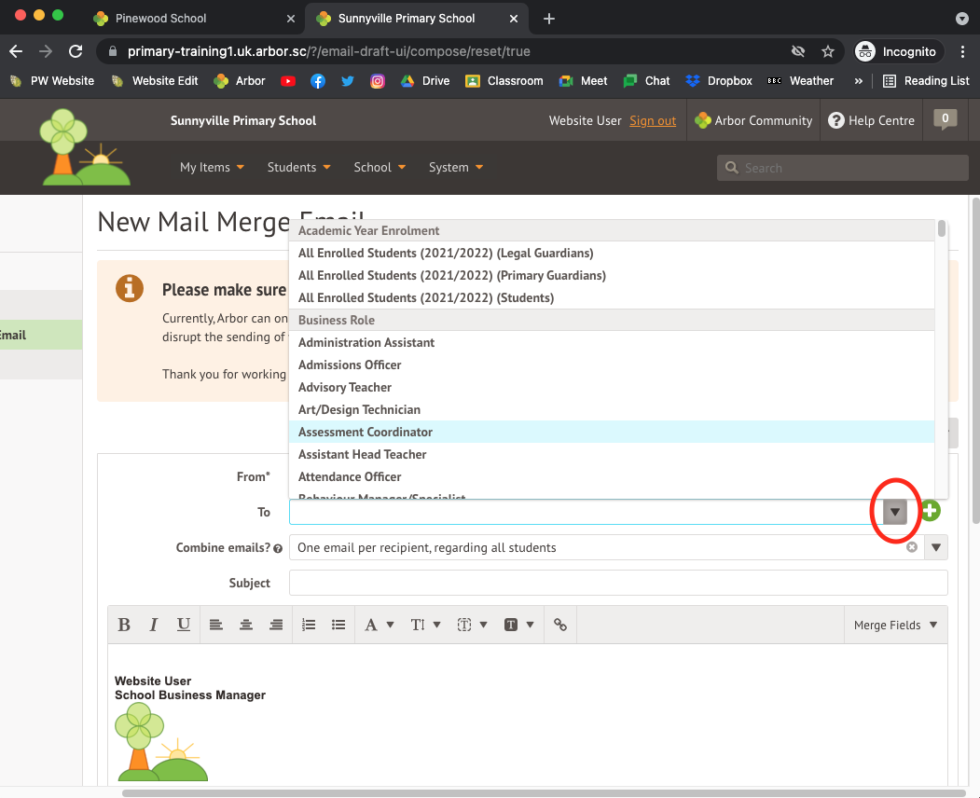The height and width of the screenshot is (798, 980).
Task: Click the insert link icon
Action: (560, 625)
